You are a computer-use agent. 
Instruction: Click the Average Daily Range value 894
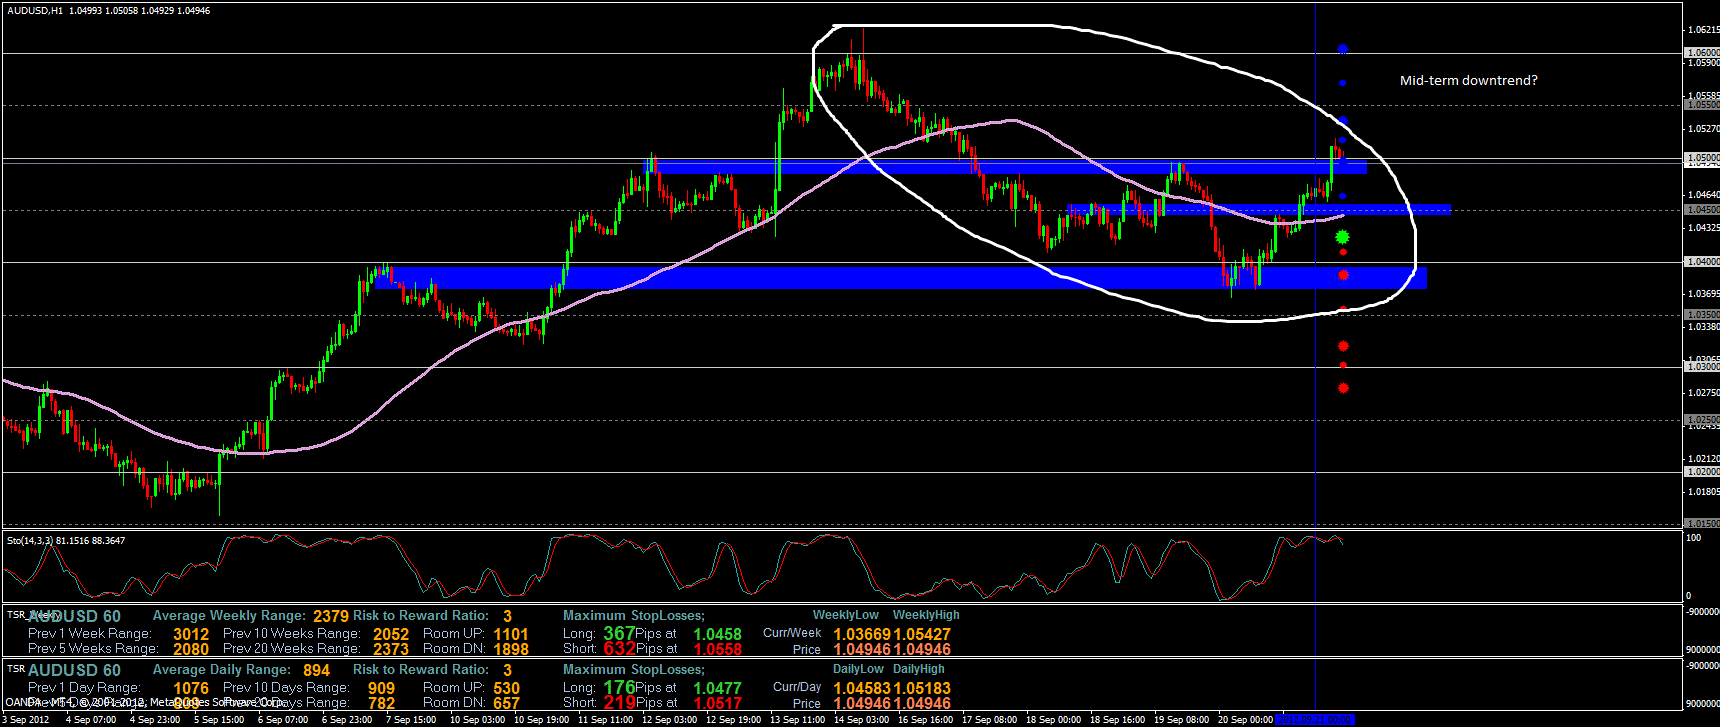click(x=316, y=670)
